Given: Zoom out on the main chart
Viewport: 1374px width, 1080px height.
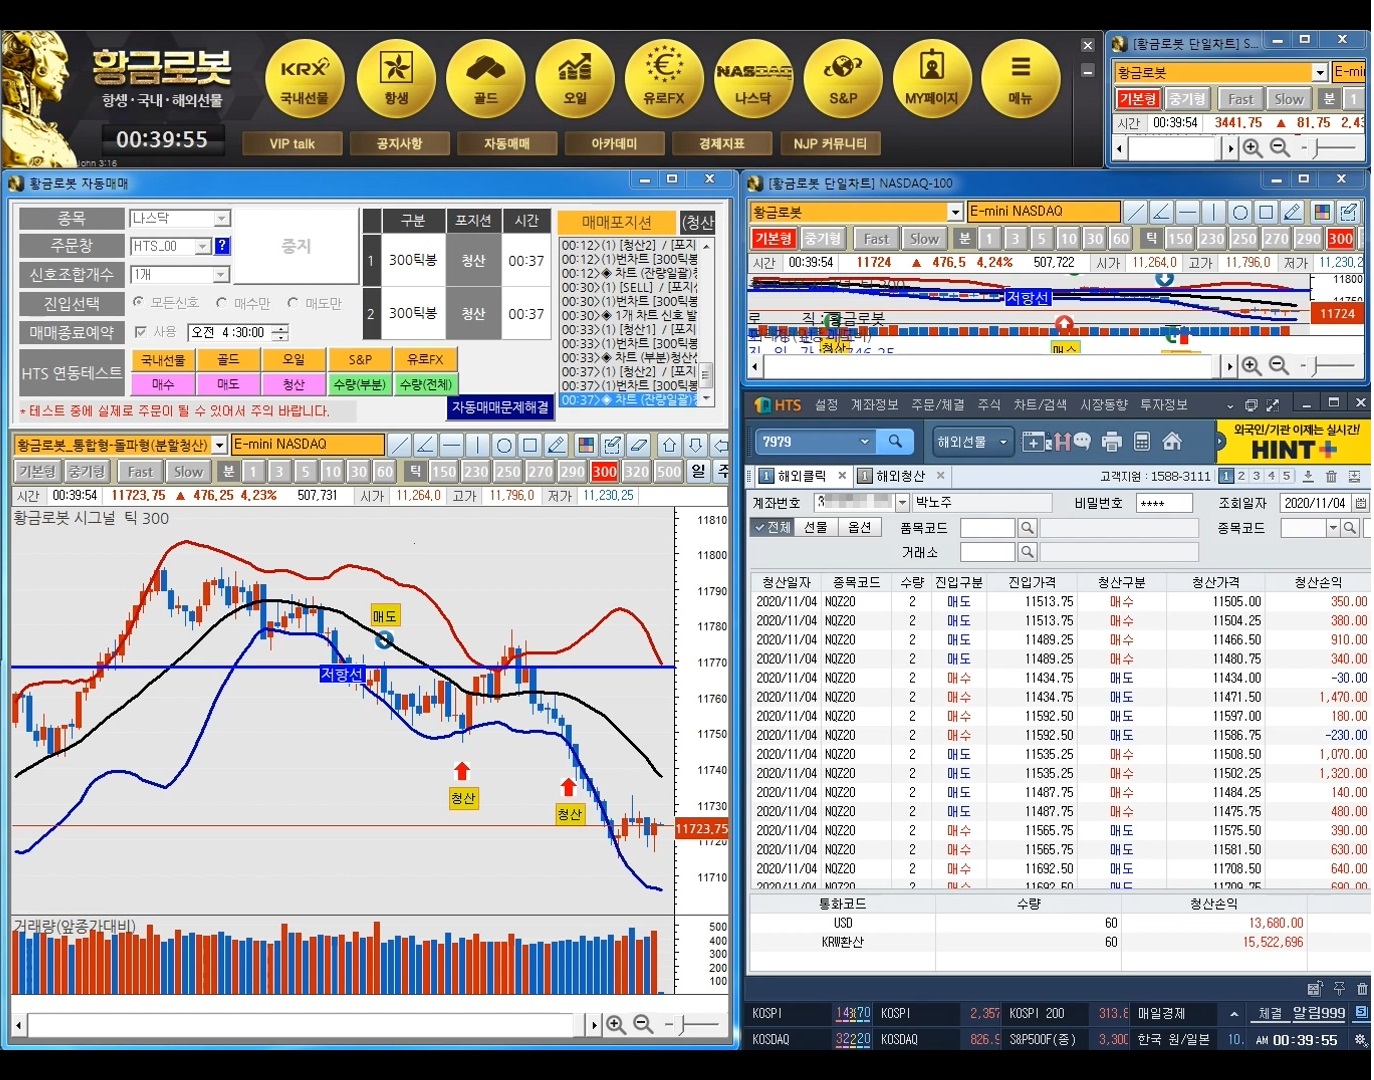Looking at the screenshot, I should tap(643, 1025).
